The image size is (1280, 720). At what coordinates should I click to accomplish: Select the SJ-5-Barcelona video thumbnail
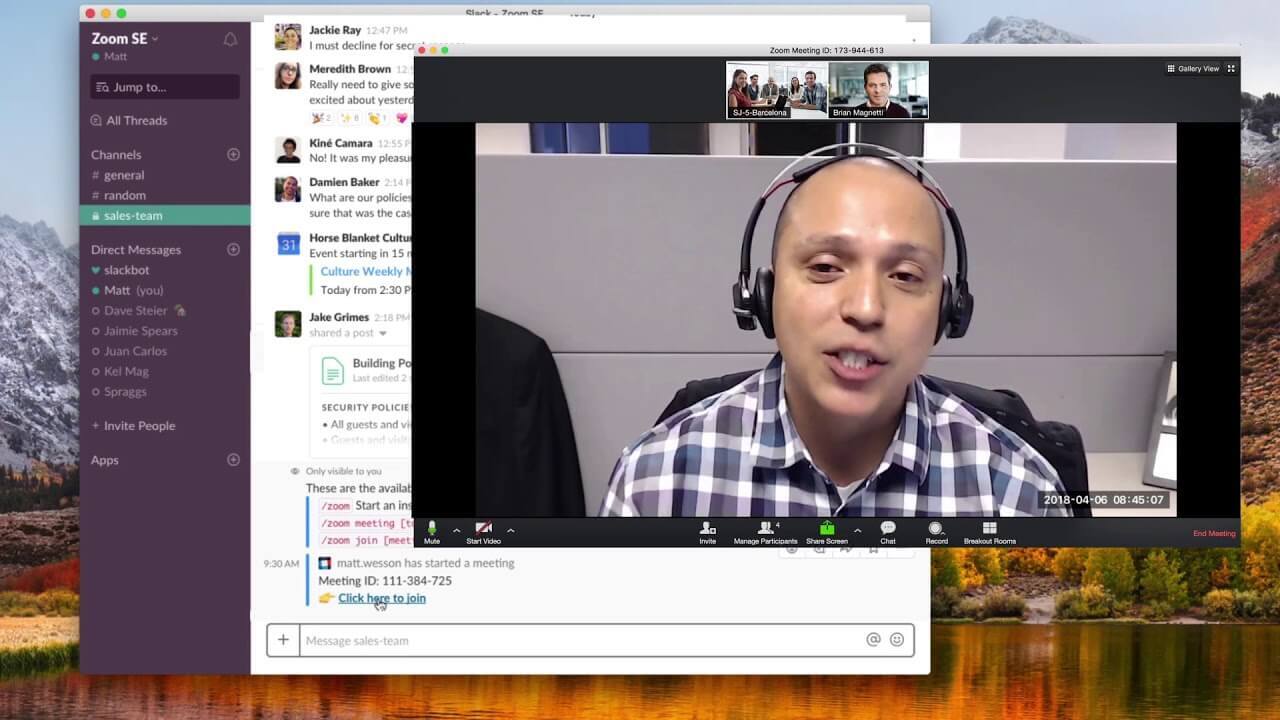(777, 90)
